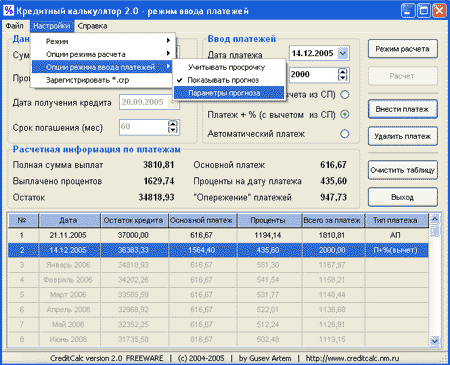The width and height of the screenshot is (450, 365).
Task: Click forecast row Июнь 2006
Action: [218, 339]
